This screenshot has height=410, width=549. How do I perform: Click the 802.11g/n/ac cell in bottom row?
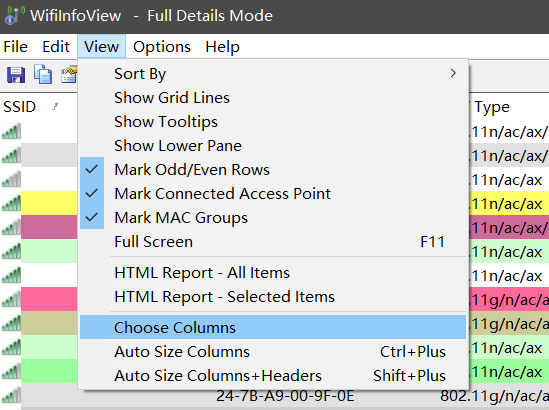pos(494,396)
